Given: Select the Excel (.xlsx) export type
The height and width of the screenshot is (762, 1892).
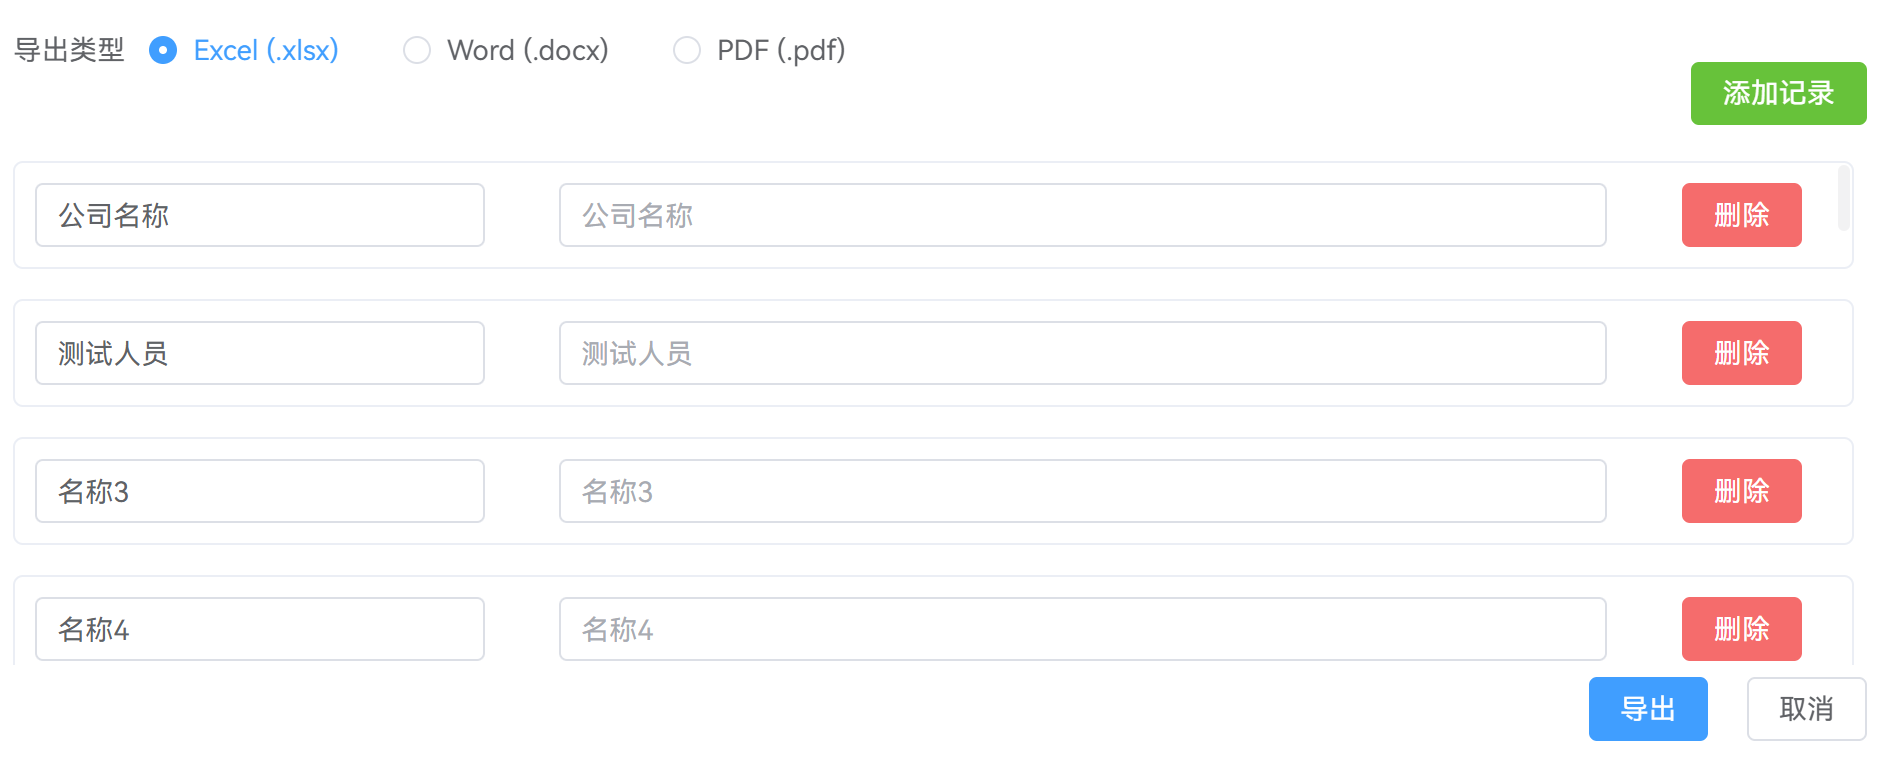Looking at the screenshot, I should click(x=163, y=50).
